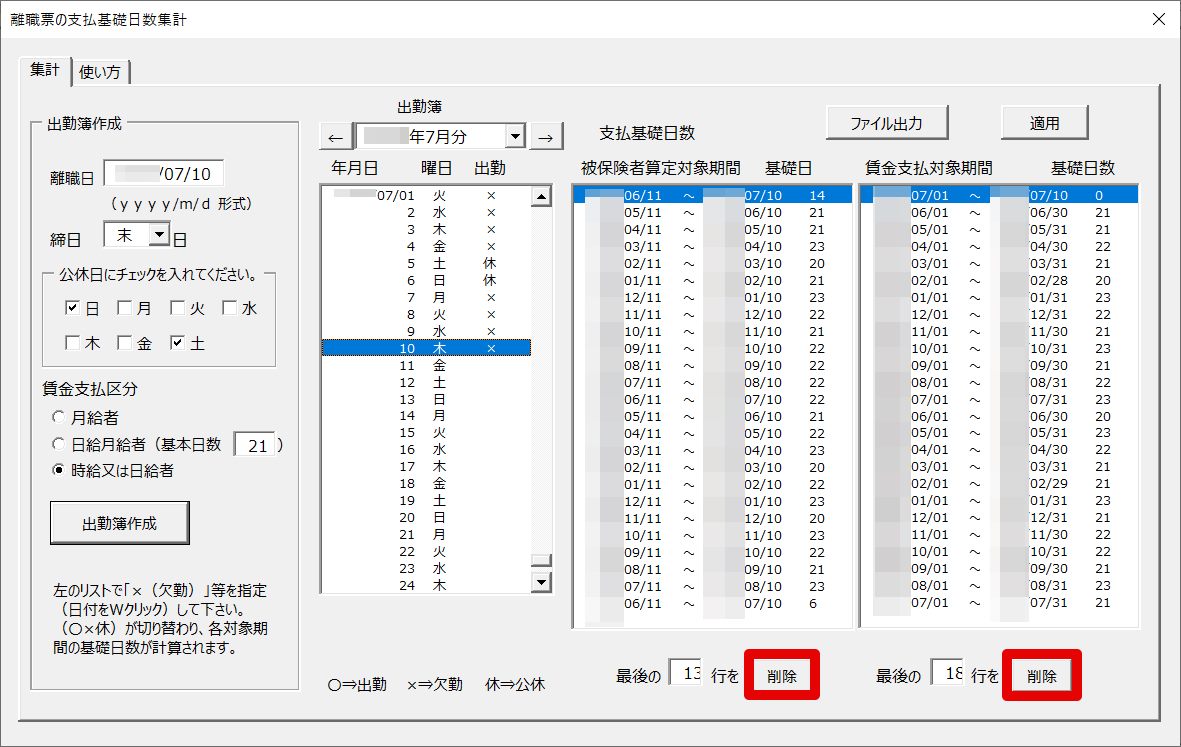
Task: Toggle the 金 (Friday) holiday checkbox
Action: point(124,343)
